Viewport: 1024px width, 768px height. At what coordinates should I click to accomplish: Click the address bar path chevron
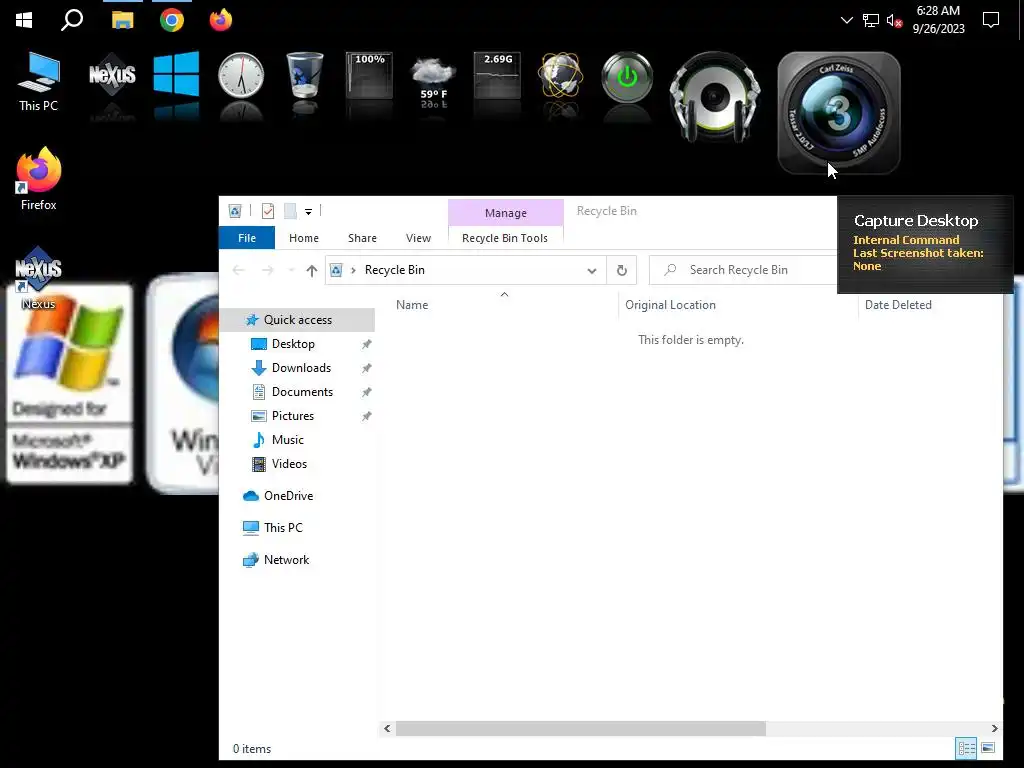click(353, 270)
